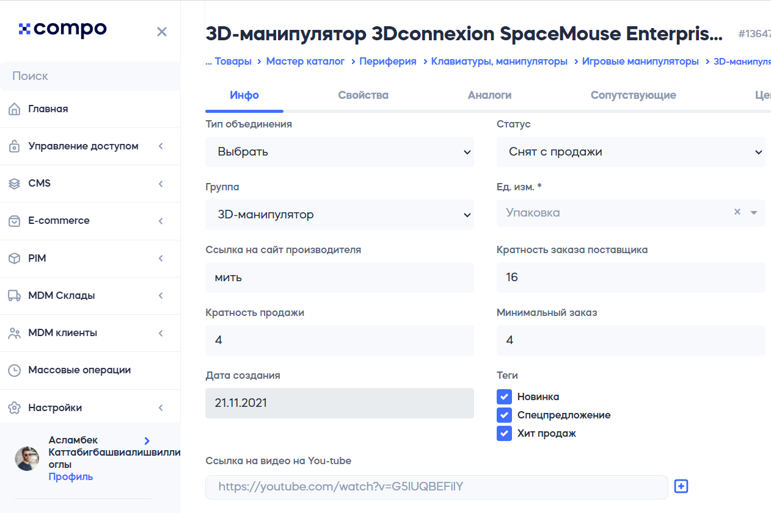Viewport: 771px width, 513px height.
Task: Click the Ссылка на сайт производителя field
Action: (340, 277)
